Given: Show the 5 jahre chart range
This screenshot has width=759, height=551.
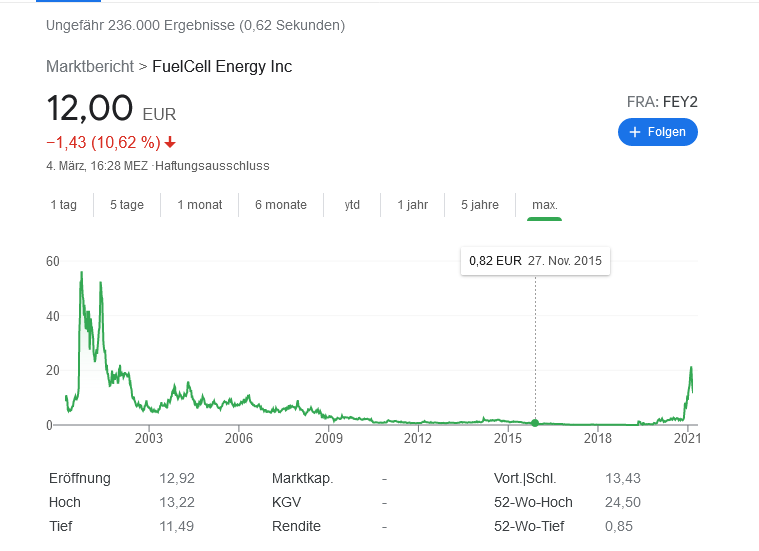Looking at the screenshot, I should click(480, 205).
